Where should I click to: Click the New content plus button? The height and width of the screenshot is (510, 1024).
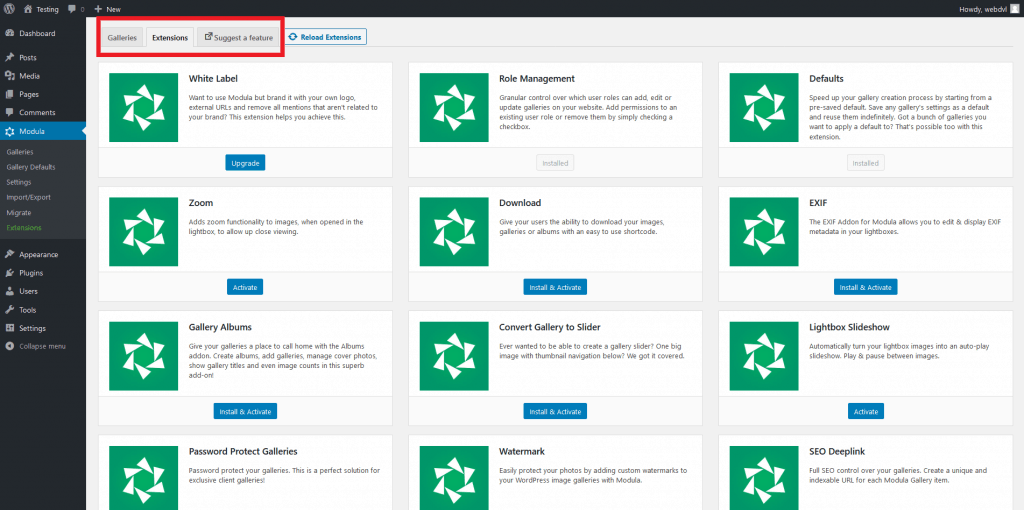[x=108, y=9]
